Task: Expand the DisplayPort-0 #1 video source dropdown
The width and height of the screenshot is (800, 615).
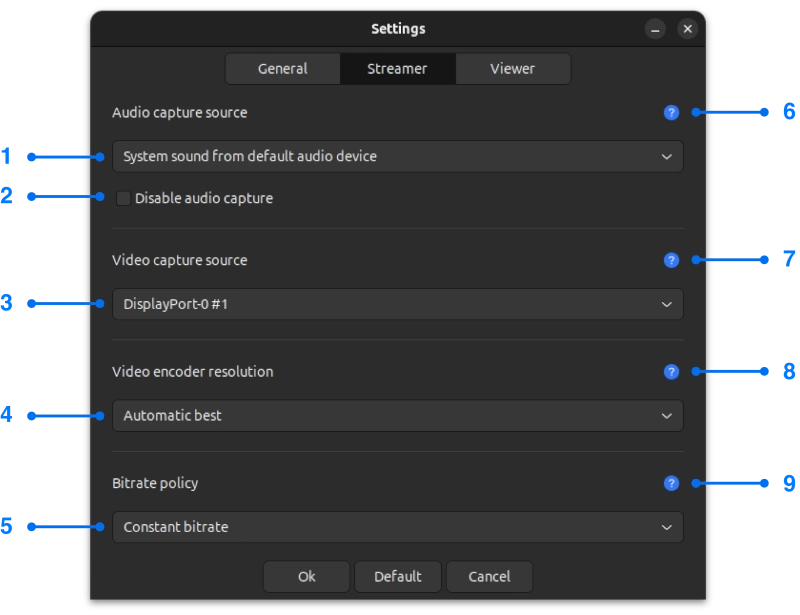Action: pos(398,304)
